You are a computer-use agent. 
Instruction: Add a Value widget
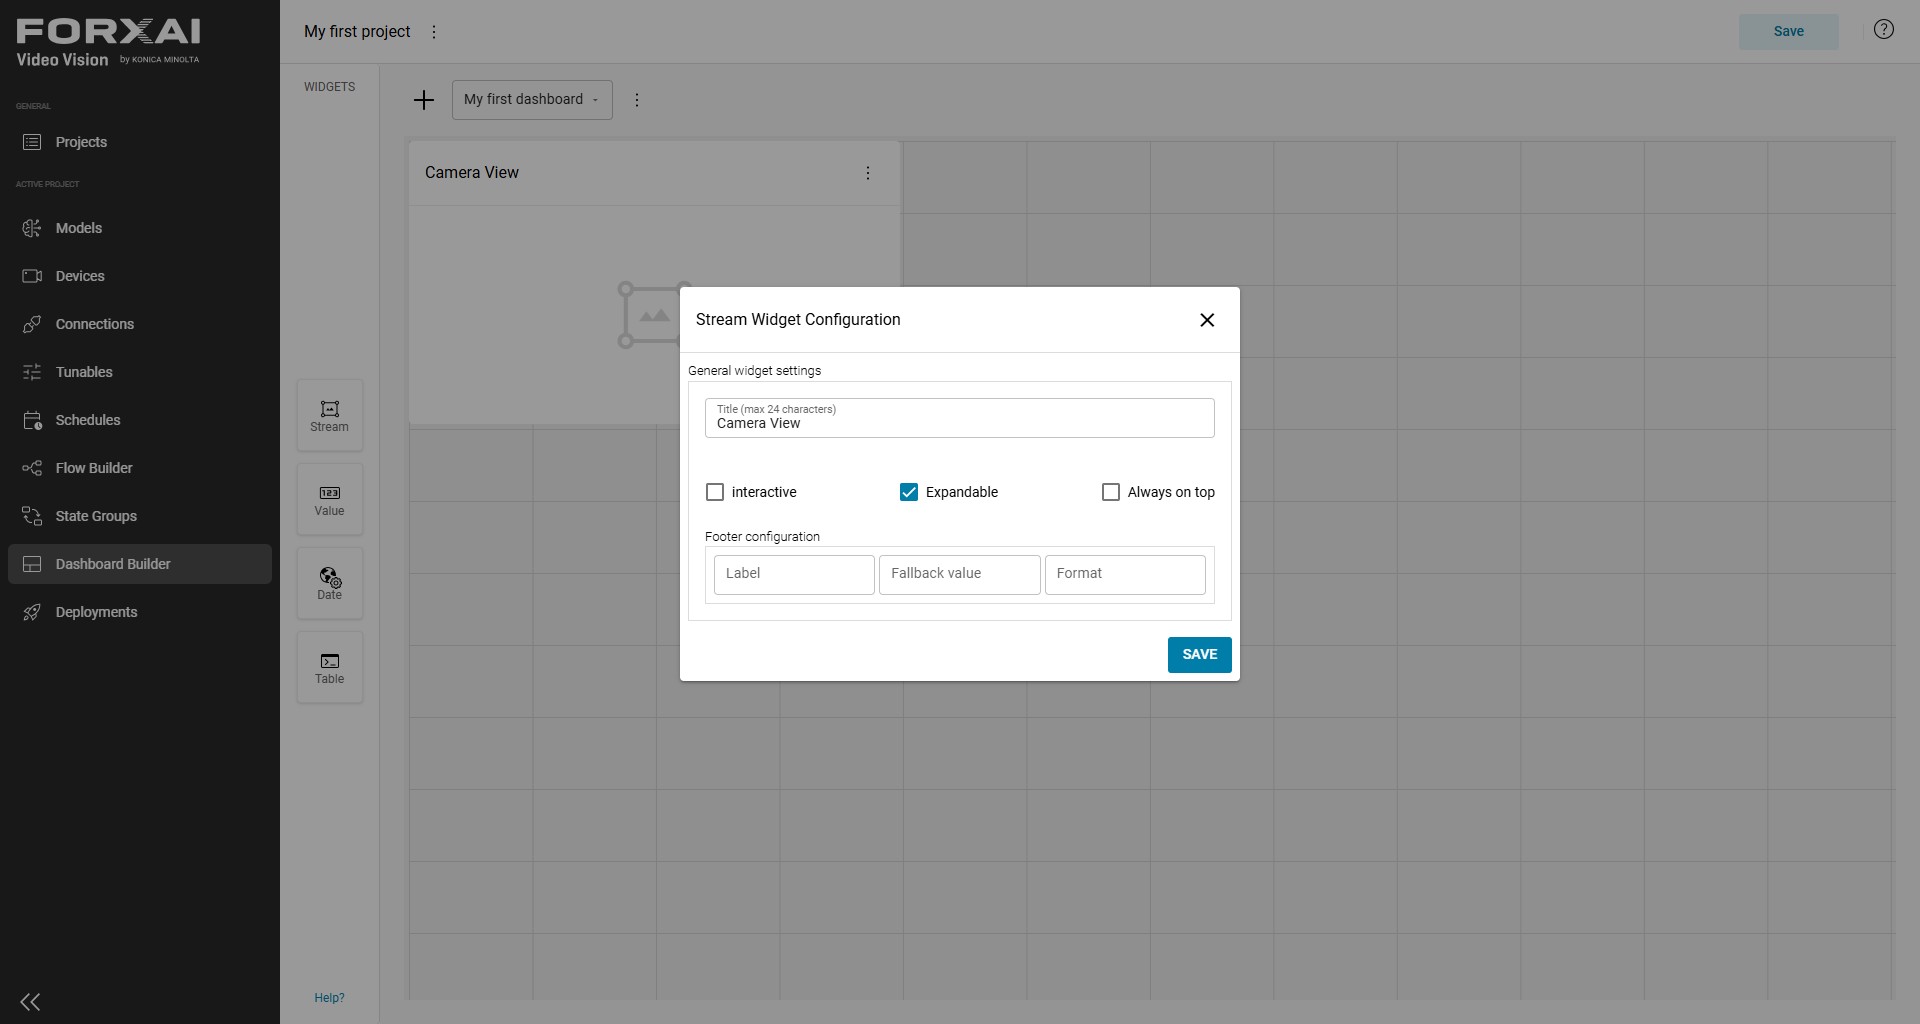coord(330,499)
